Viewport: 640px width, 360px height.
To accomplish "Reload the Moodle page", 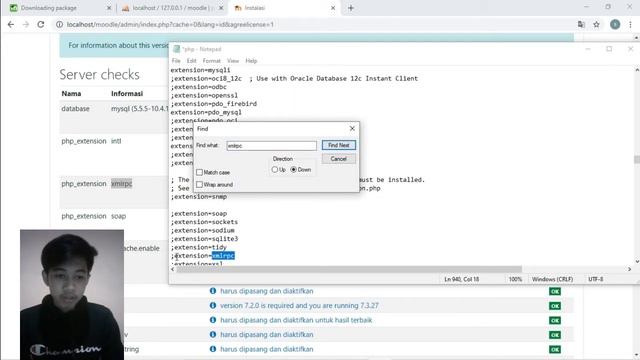I will [41, 24].
